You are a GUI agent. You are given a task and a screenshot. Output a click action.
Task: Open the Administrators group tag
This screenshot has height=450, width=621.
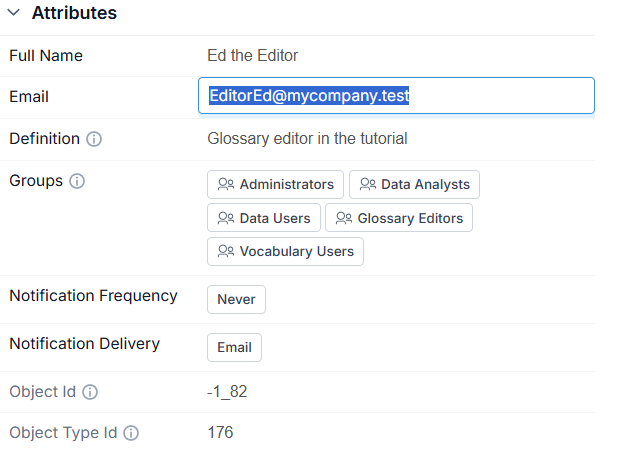click(x=275, y=185)
